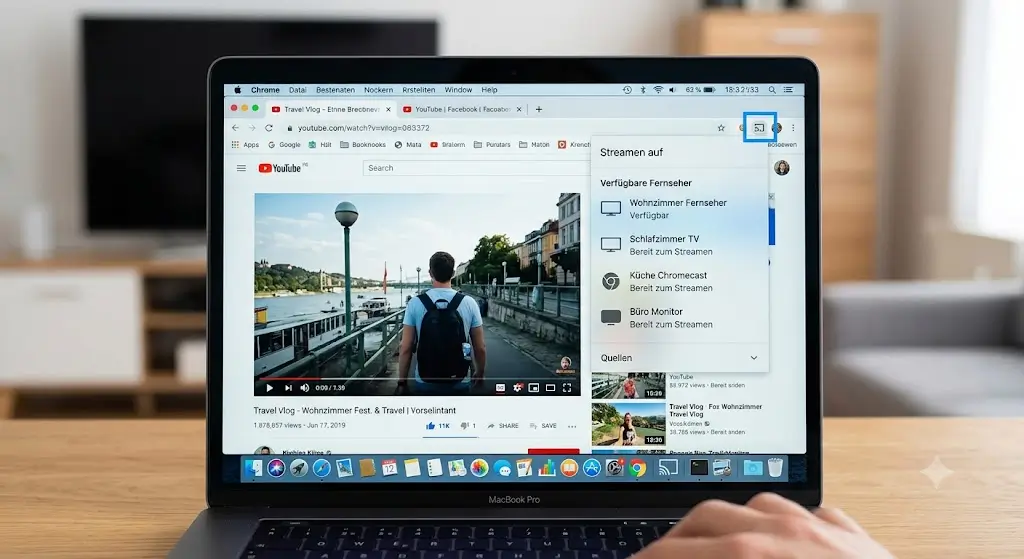Viewport: 1024px width, 559px height.
Task: Open 'Travel Vlog - Fox Wohnzimmer' video title
Action: point(715,410)
